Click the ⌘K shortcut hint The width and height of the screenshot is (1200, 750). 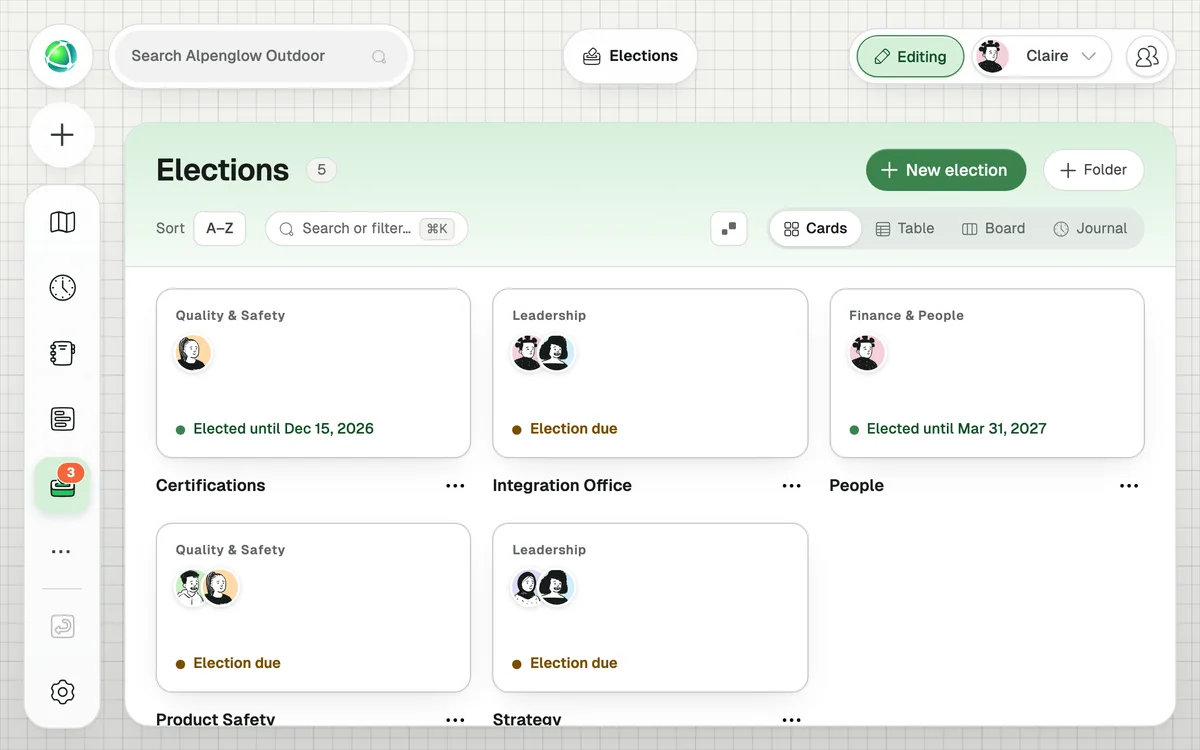[x=437, y=228]
